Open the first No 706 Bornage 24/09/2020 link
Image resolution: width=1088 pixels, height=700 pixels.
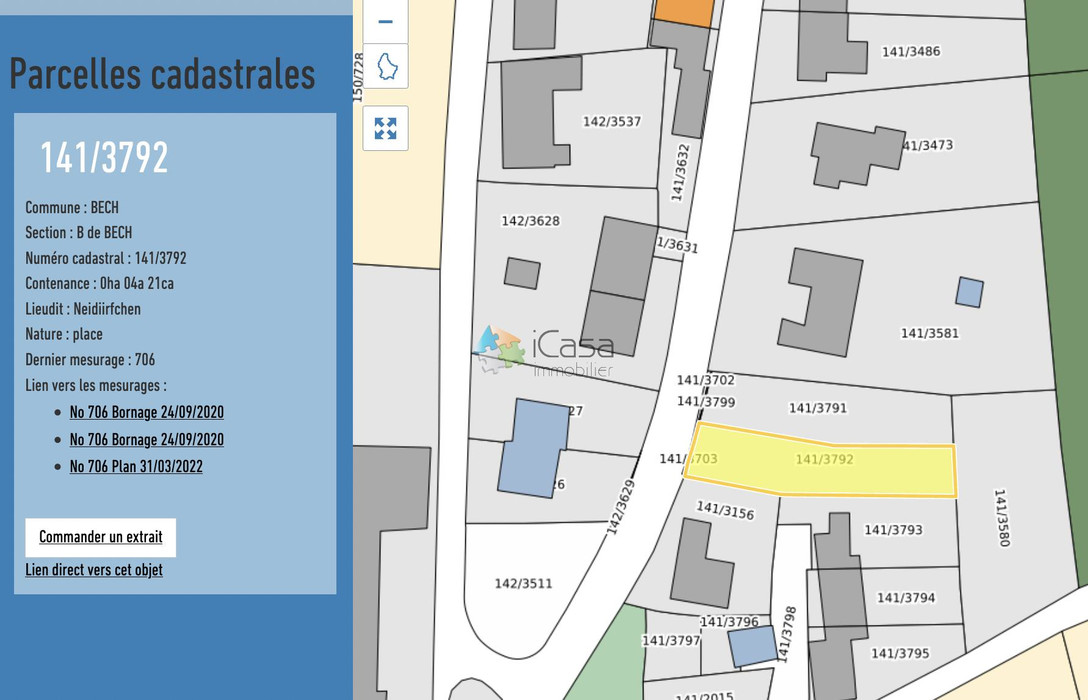click(x=146, y=412)
